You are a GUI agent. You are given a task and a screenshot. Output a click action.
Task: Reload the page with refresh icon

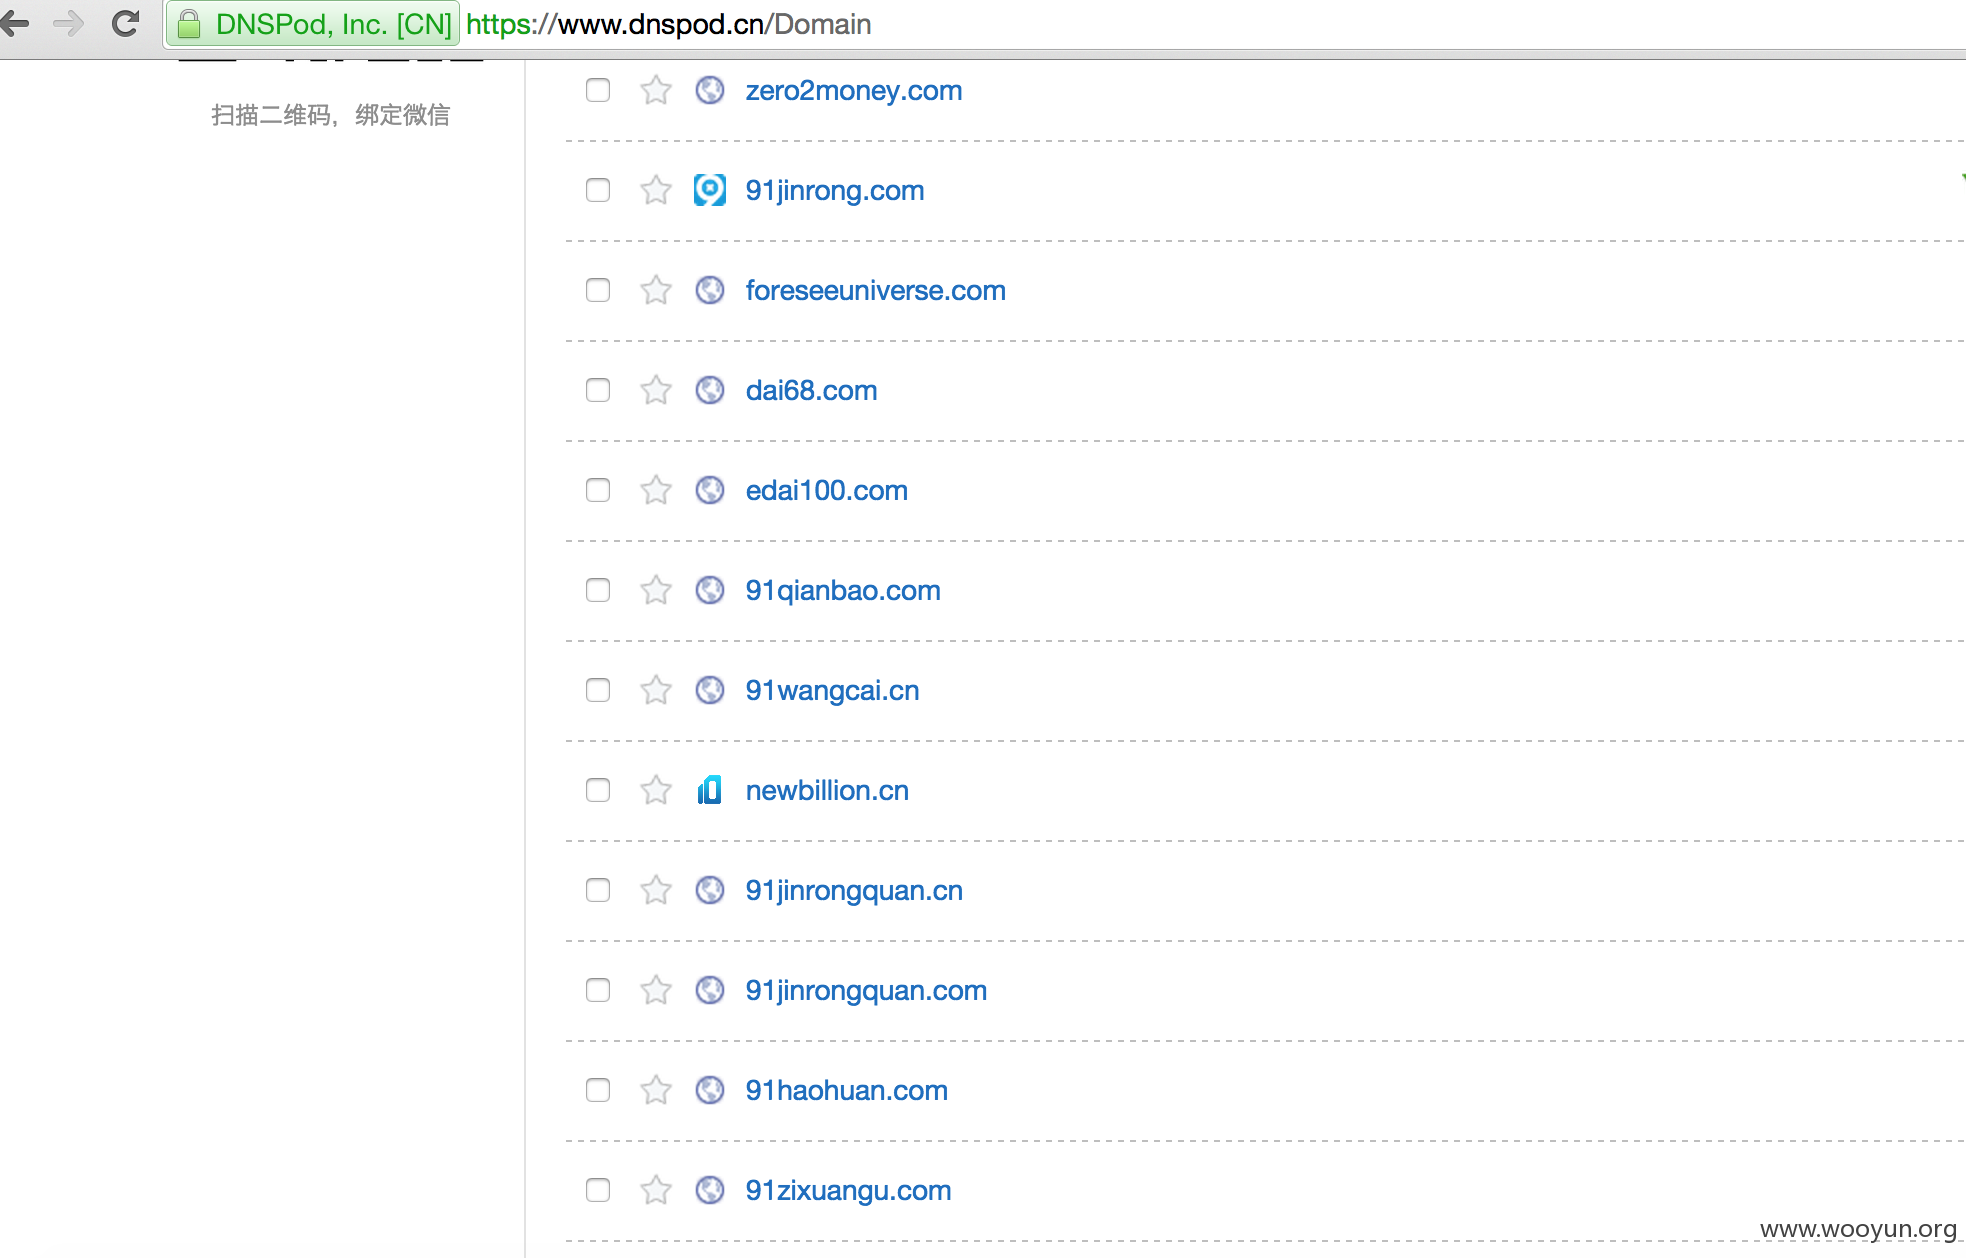pyautogui.click(x=125, y=23)
